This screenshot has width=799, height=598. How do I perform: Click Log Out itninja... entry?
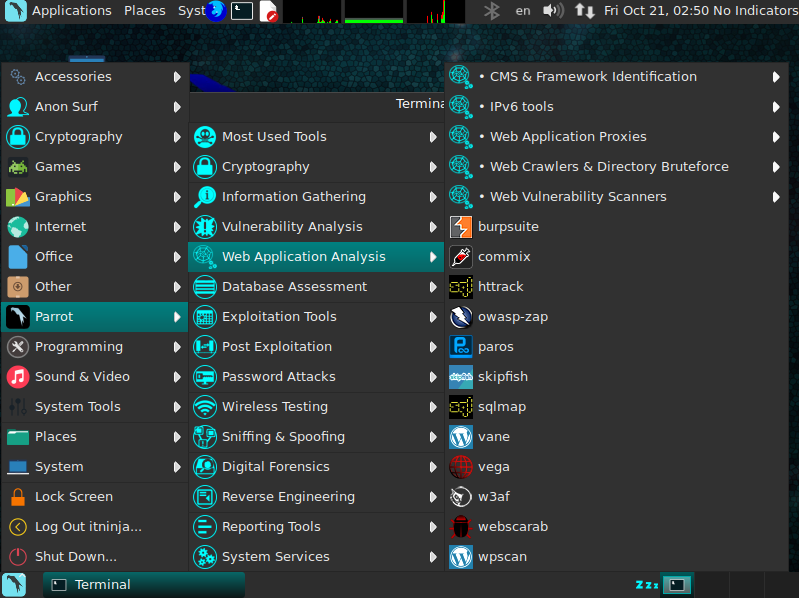[95, 527]
